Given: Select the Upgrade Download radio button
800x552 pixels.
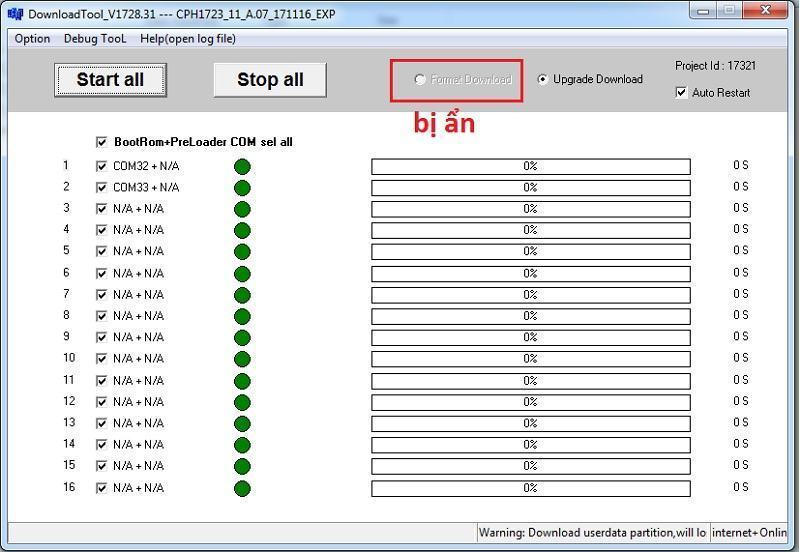Looking at the screenshot, I should (543, 80).
